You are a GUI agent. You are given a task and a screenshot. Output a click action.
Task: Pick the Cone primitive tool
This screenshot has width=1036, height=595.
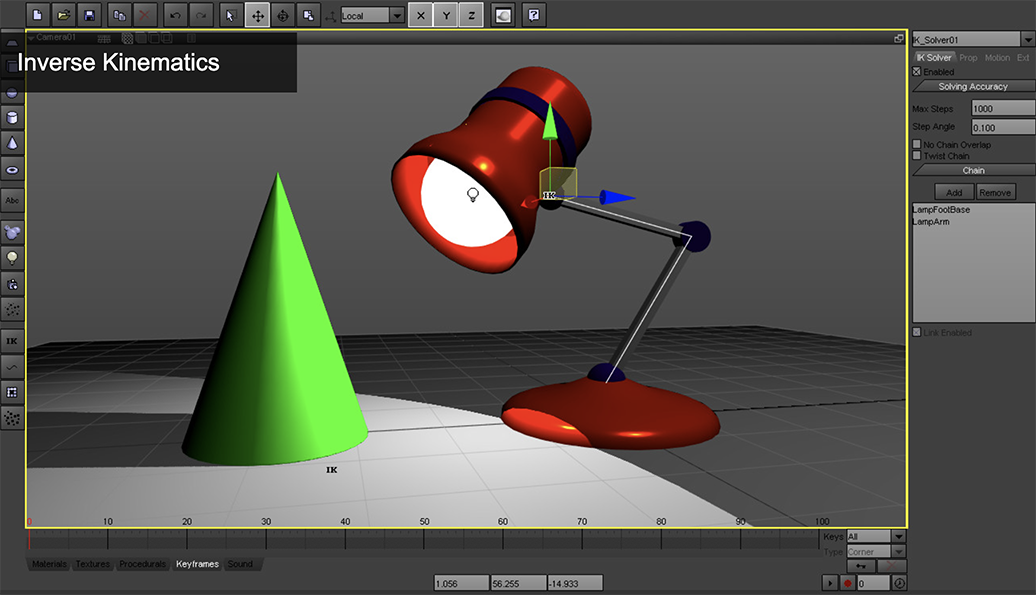point(12,143)
